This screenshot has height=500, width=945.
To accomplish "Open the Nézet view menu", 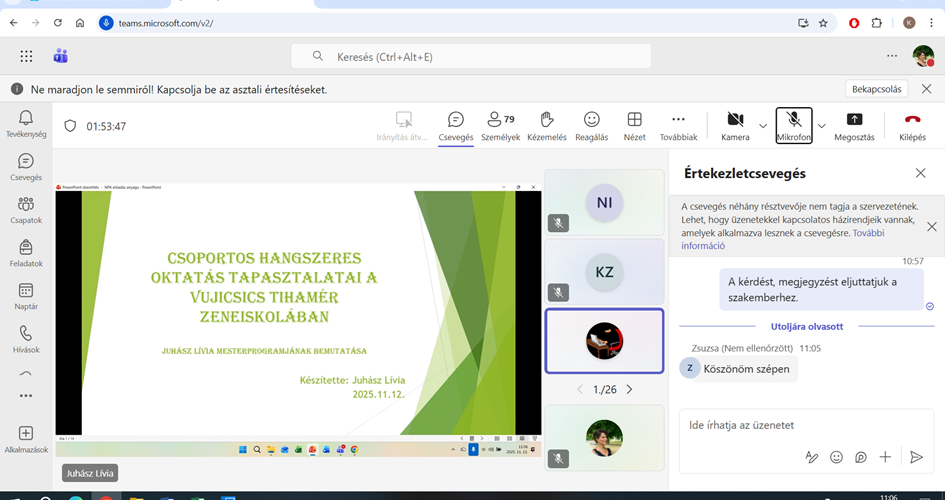I will click(x=634, y=125).
